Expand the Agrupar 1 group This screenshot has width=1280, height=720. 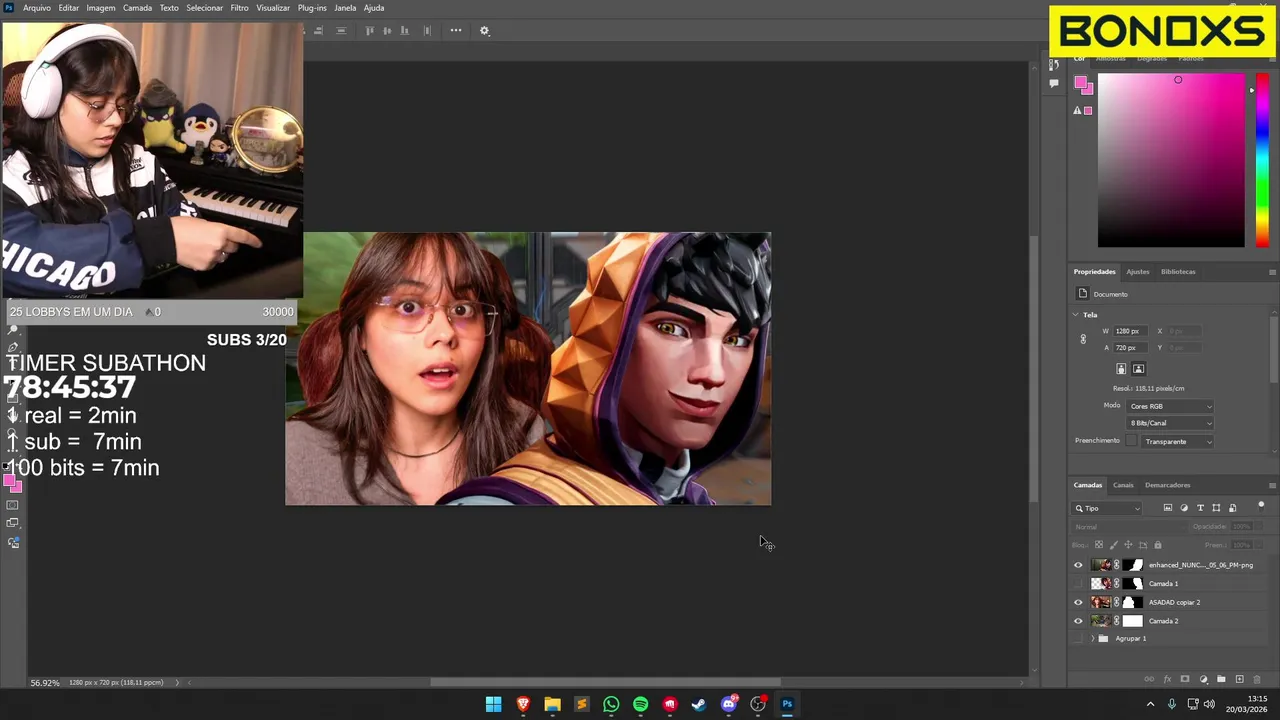pos(1092,639)
